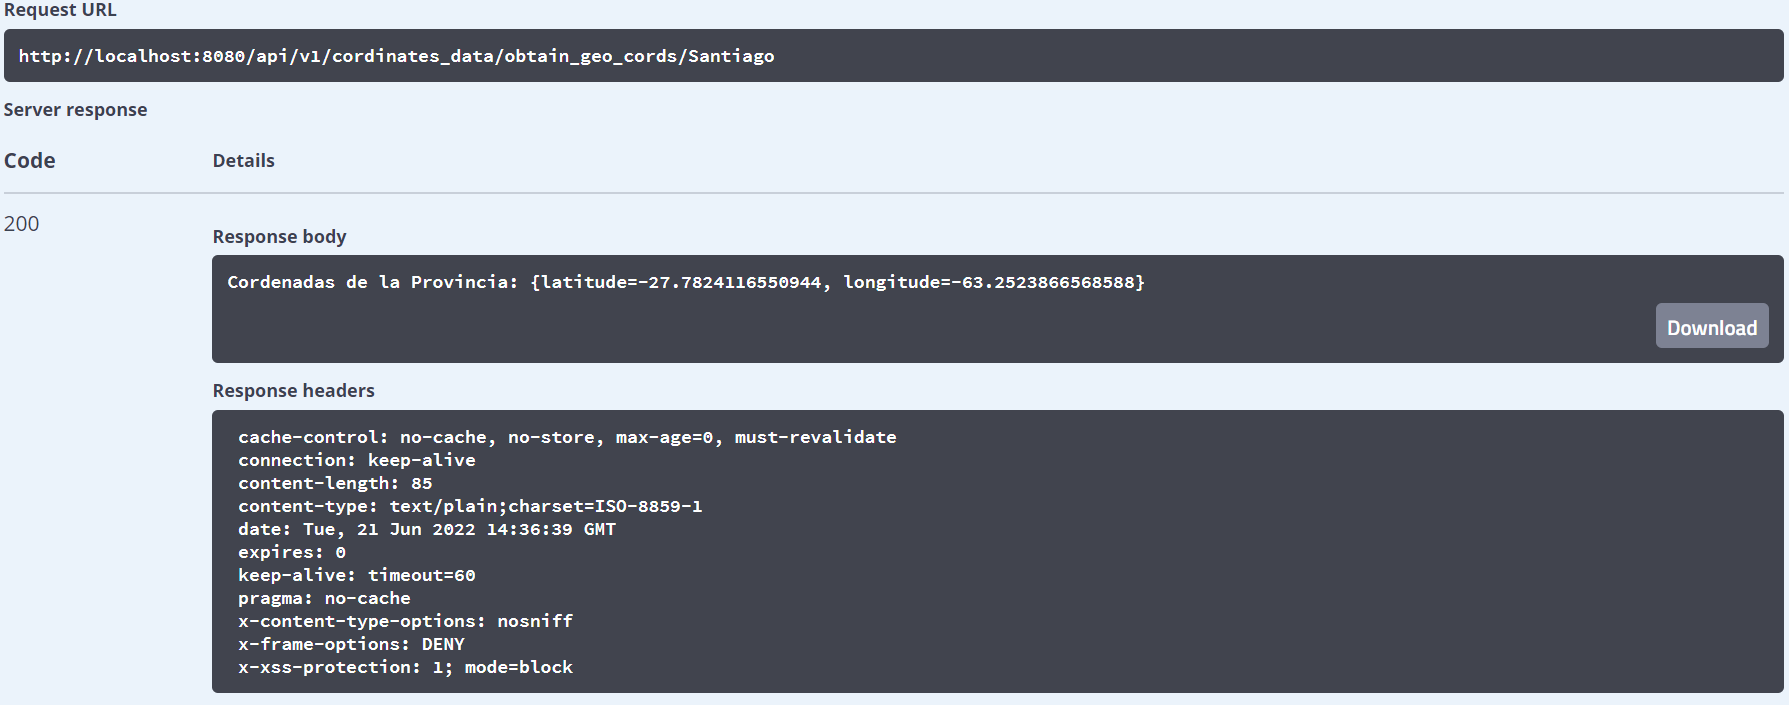
Task: Select the Request URL section label
Action: (60, 10)
